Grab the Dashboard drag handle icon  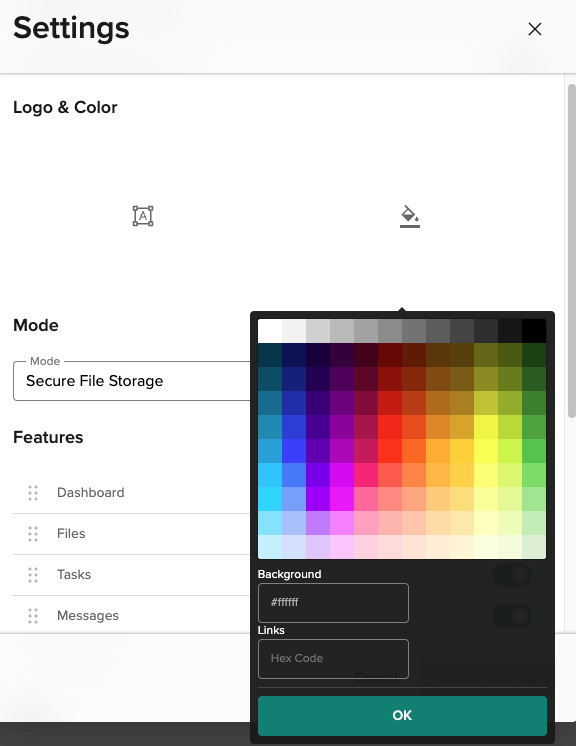[33, 493]
